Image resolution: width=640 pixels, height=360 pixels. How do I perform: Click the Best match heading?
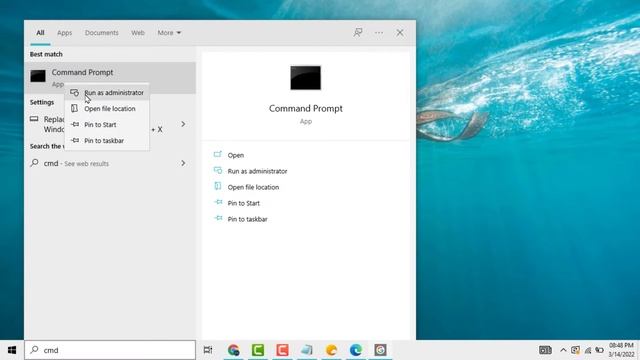[46, 54]
